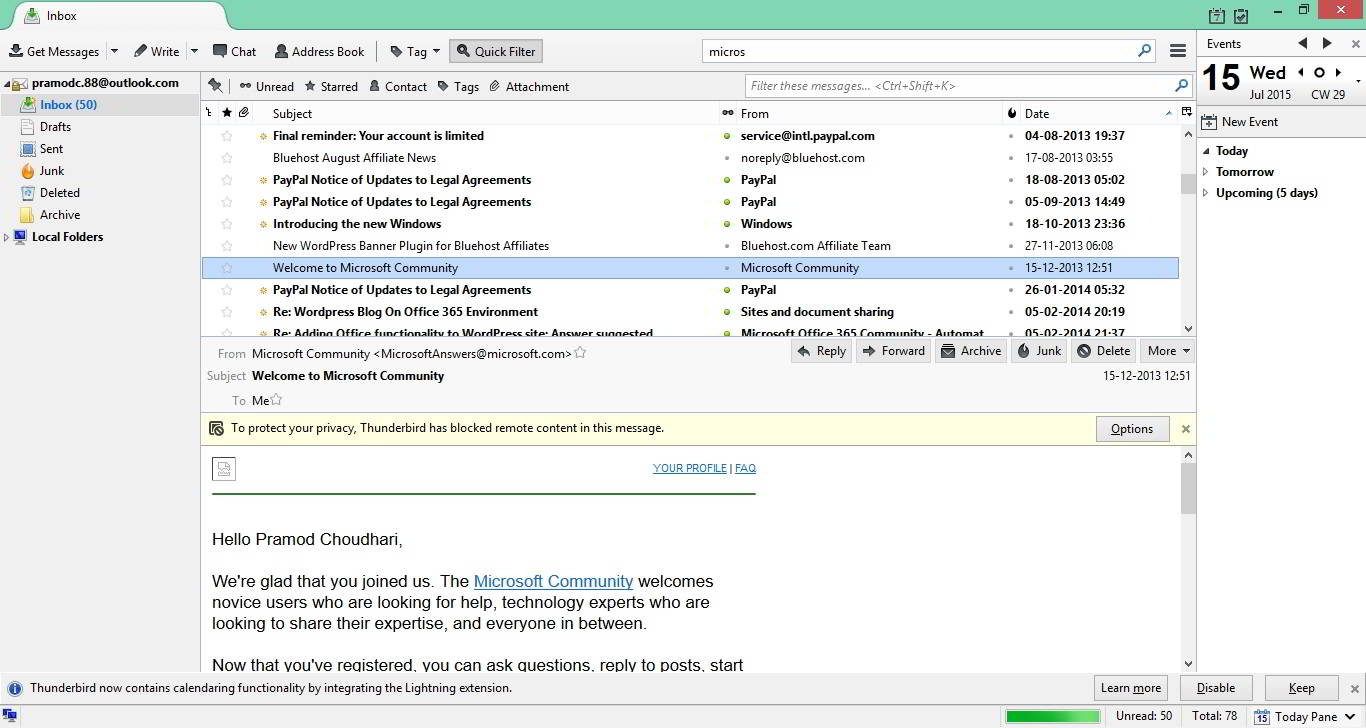Toggle the Attachment filter
This screenshot has height=728, width=1366.
(529, 86)
